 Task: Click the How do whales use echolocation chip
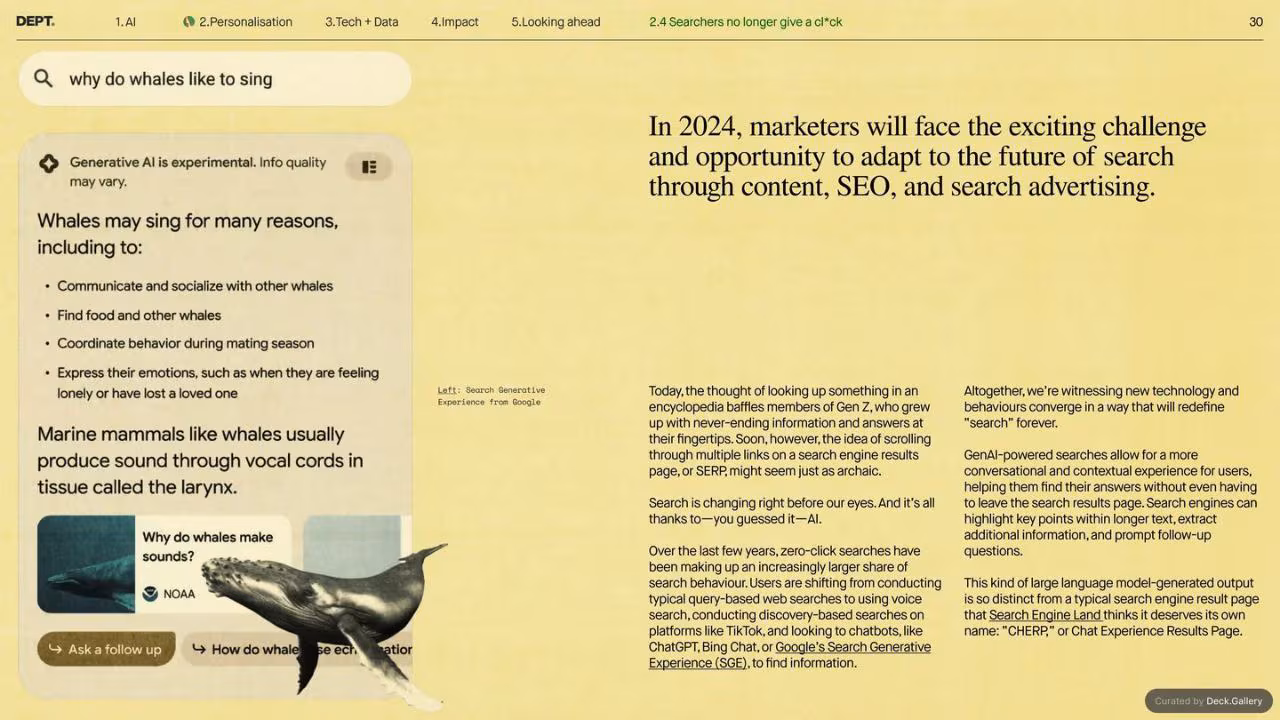298,649
